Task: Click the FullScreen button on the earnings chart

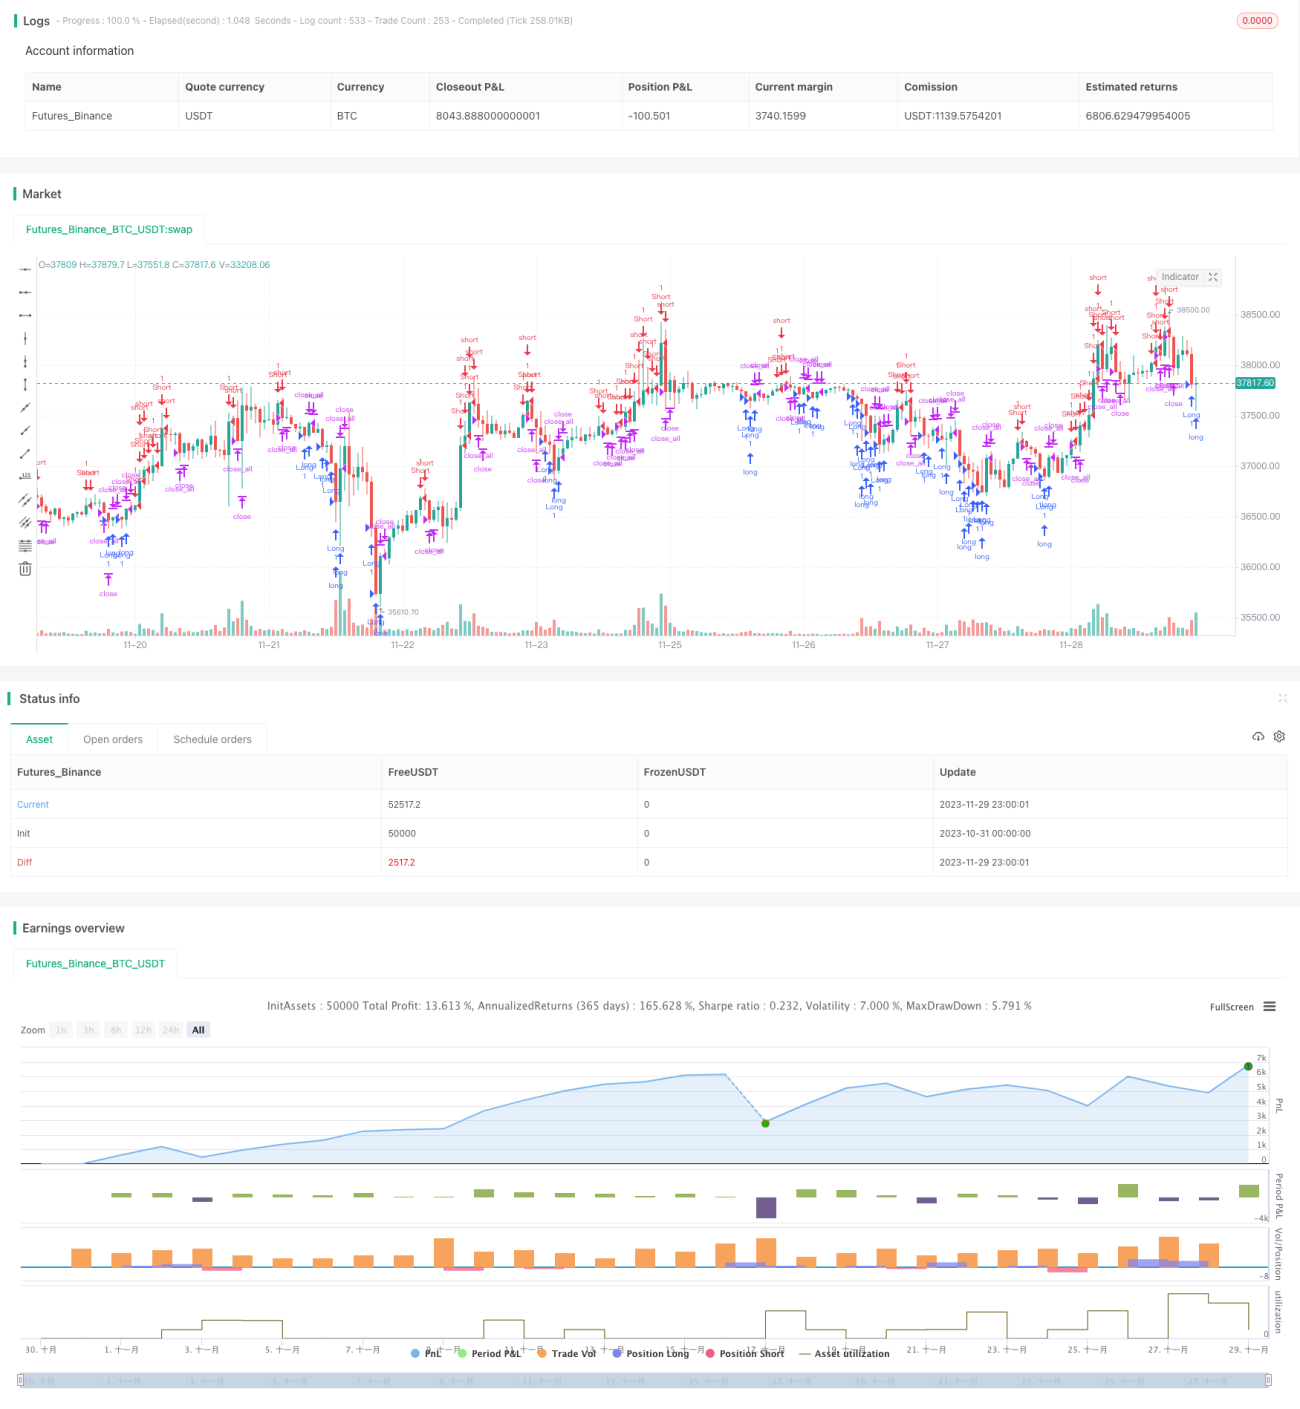Action: tap(1231, 1007)
